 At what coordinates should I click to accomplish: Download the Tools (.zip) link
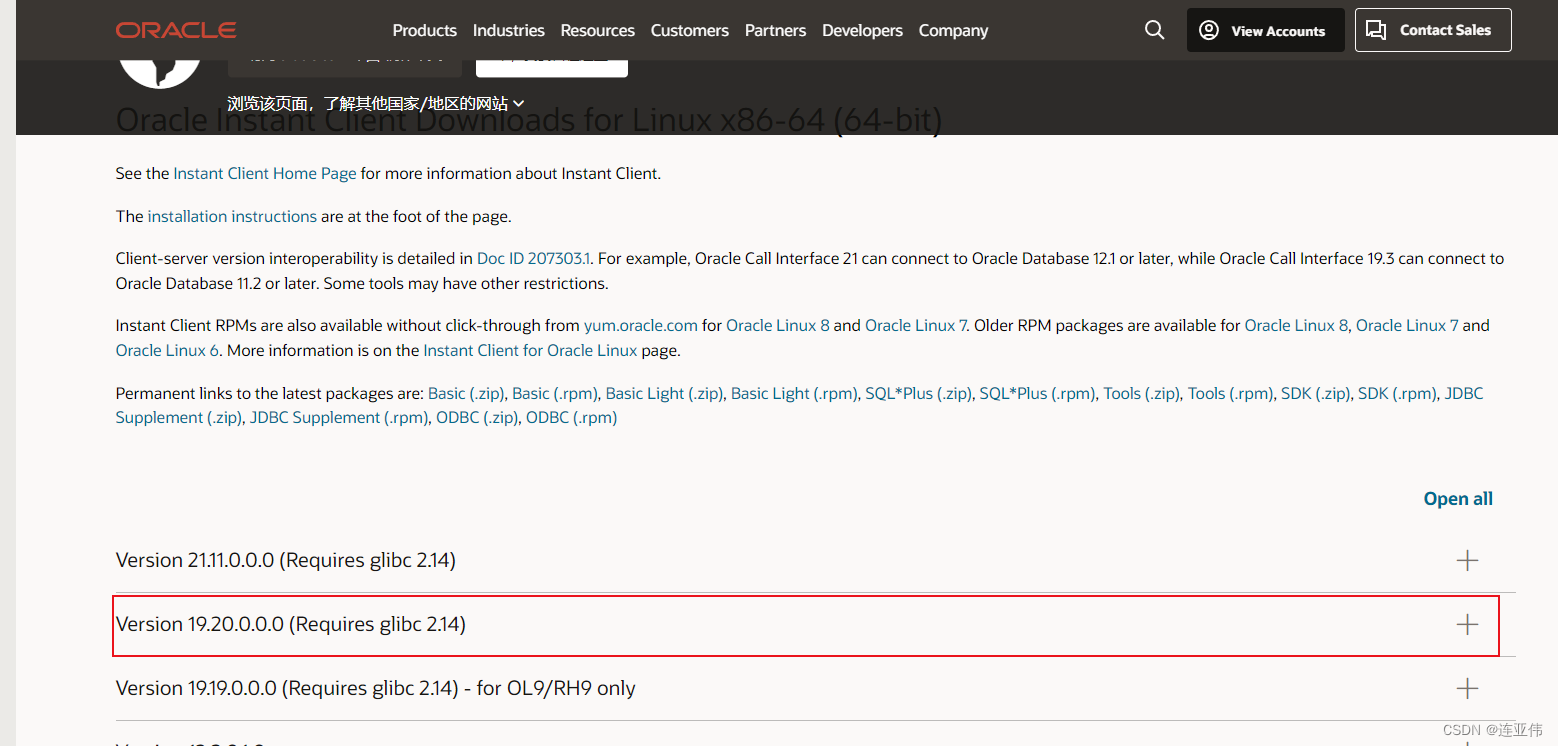[x=1141, y=393]
